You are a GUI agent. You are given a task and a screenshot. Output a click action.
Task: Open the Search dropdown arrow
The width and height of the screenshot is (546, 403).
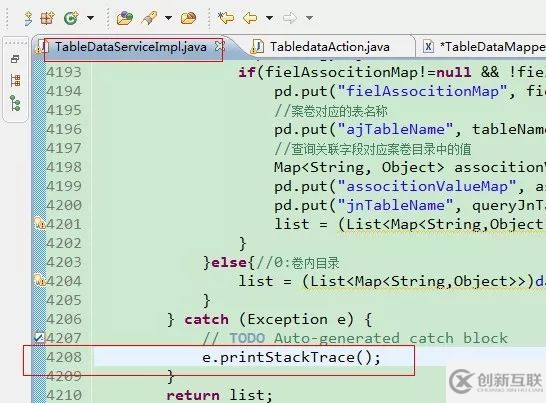point(168,18)
